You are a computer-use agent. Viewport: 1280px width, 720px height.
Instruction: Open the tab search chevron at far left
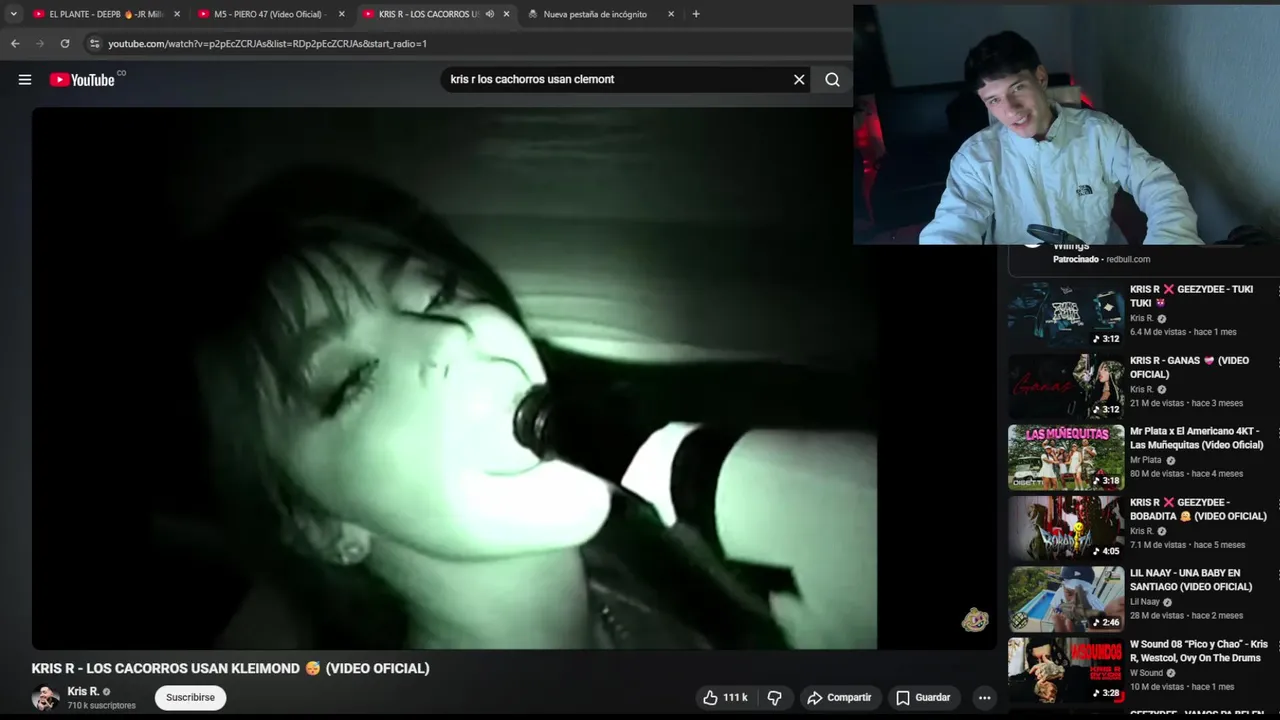coord(13,14)
